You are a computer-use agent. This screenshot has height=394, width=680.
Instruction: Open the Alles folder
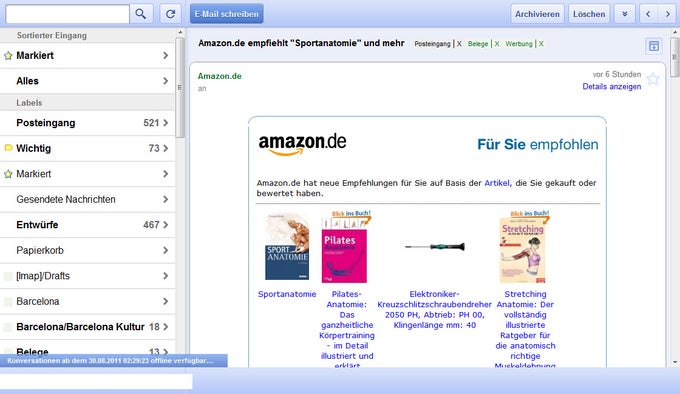click(88, 81)
